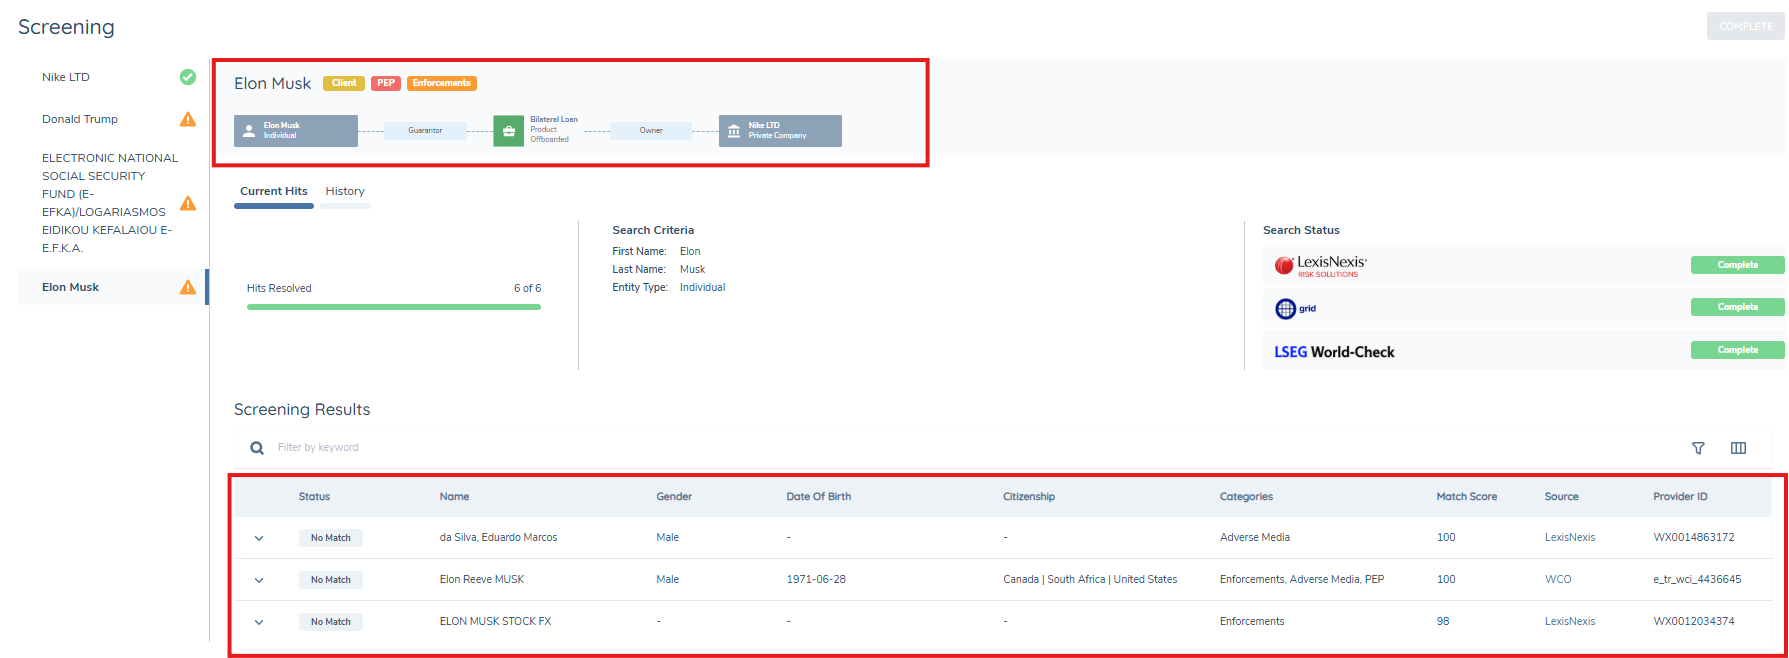Click the Hits Resolved progress bar
This screenshot has width=1789, height=658.
coord(394,307)
